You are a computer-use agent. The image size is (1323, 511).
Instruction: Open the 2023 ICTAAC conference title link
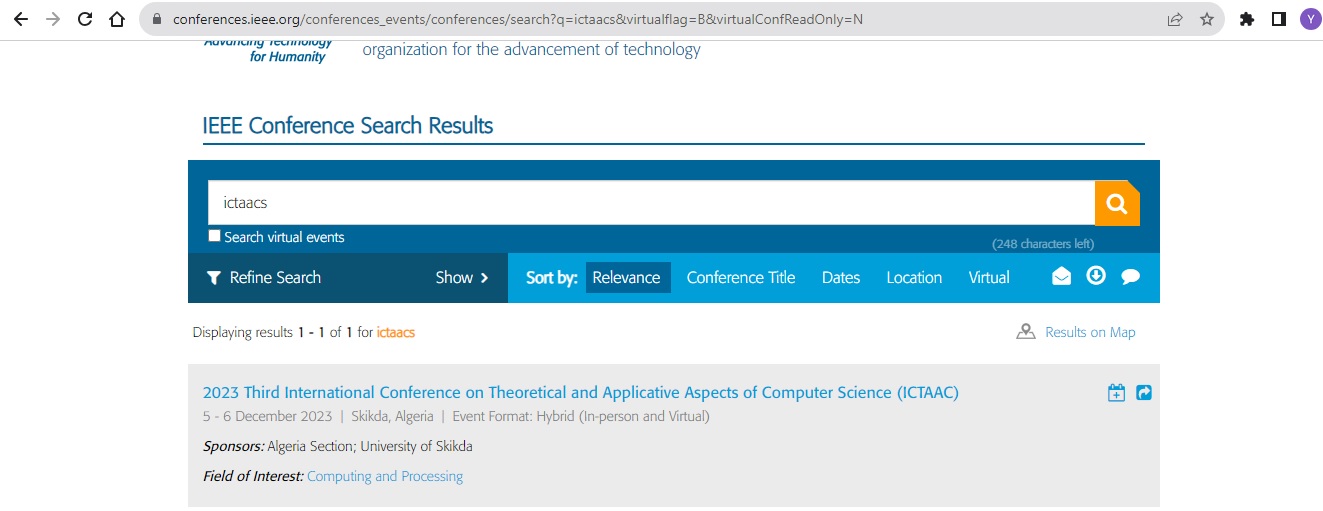point(580,392)
